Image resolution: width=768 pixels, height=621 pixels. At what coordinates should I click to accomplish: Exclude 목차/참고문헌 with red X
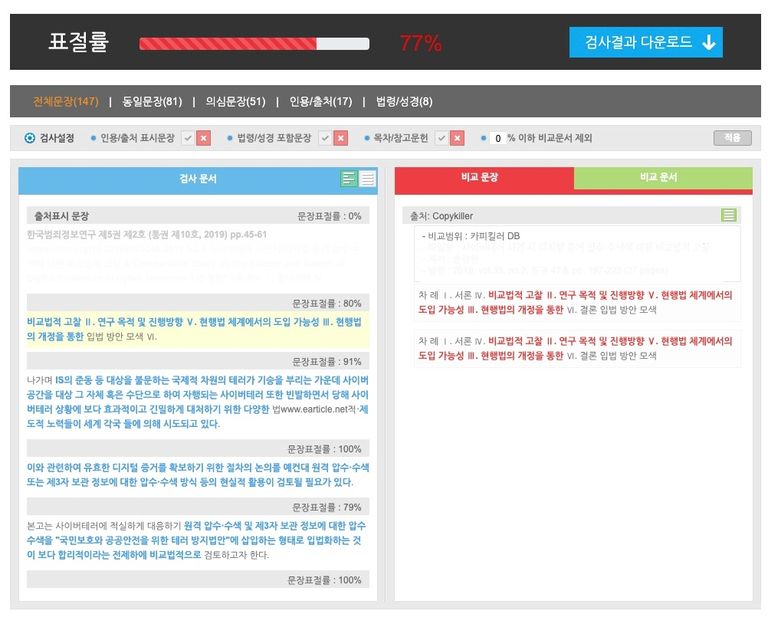pos(457,138)
